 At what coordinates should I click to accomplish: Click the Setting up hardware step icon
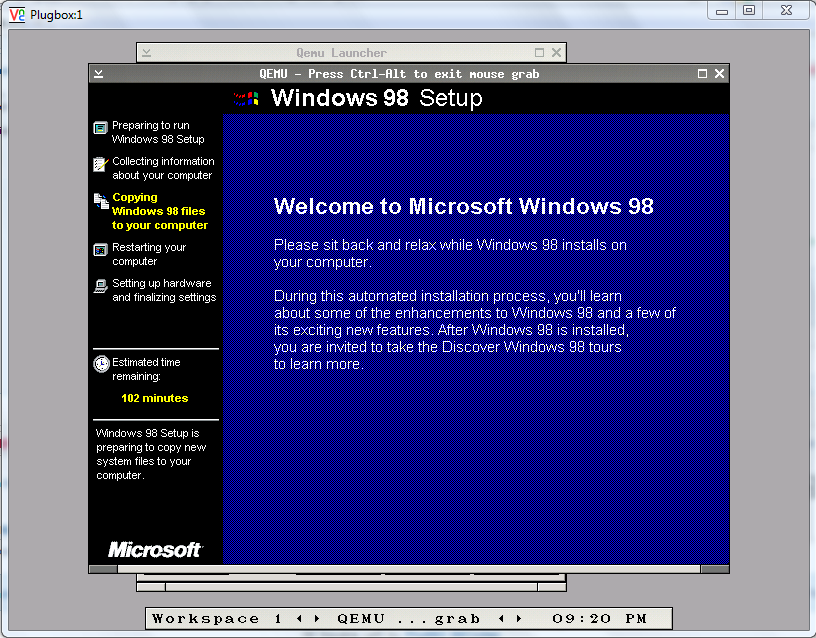(100, 286)
